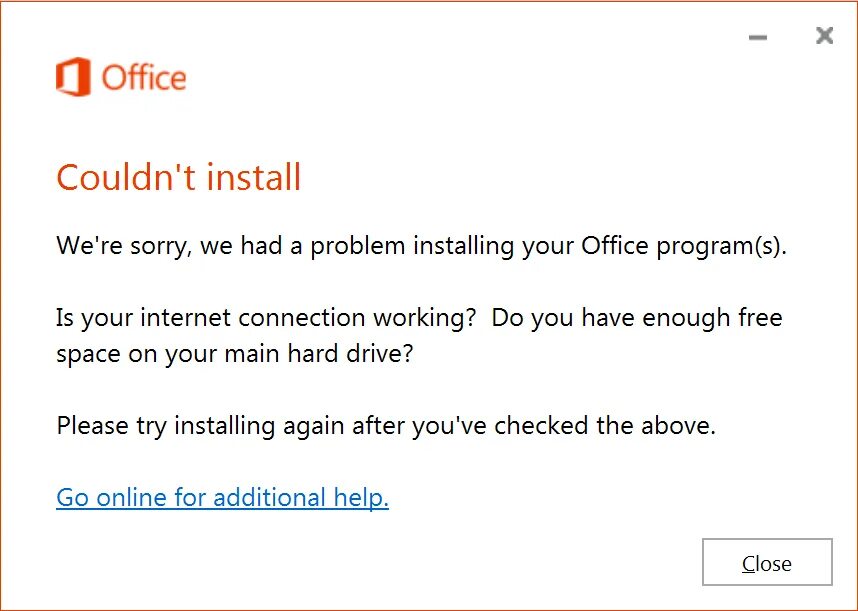Click the 'Please try installing again' instruction
This screenshot has width=858, height=611.
tap(386, 426)
